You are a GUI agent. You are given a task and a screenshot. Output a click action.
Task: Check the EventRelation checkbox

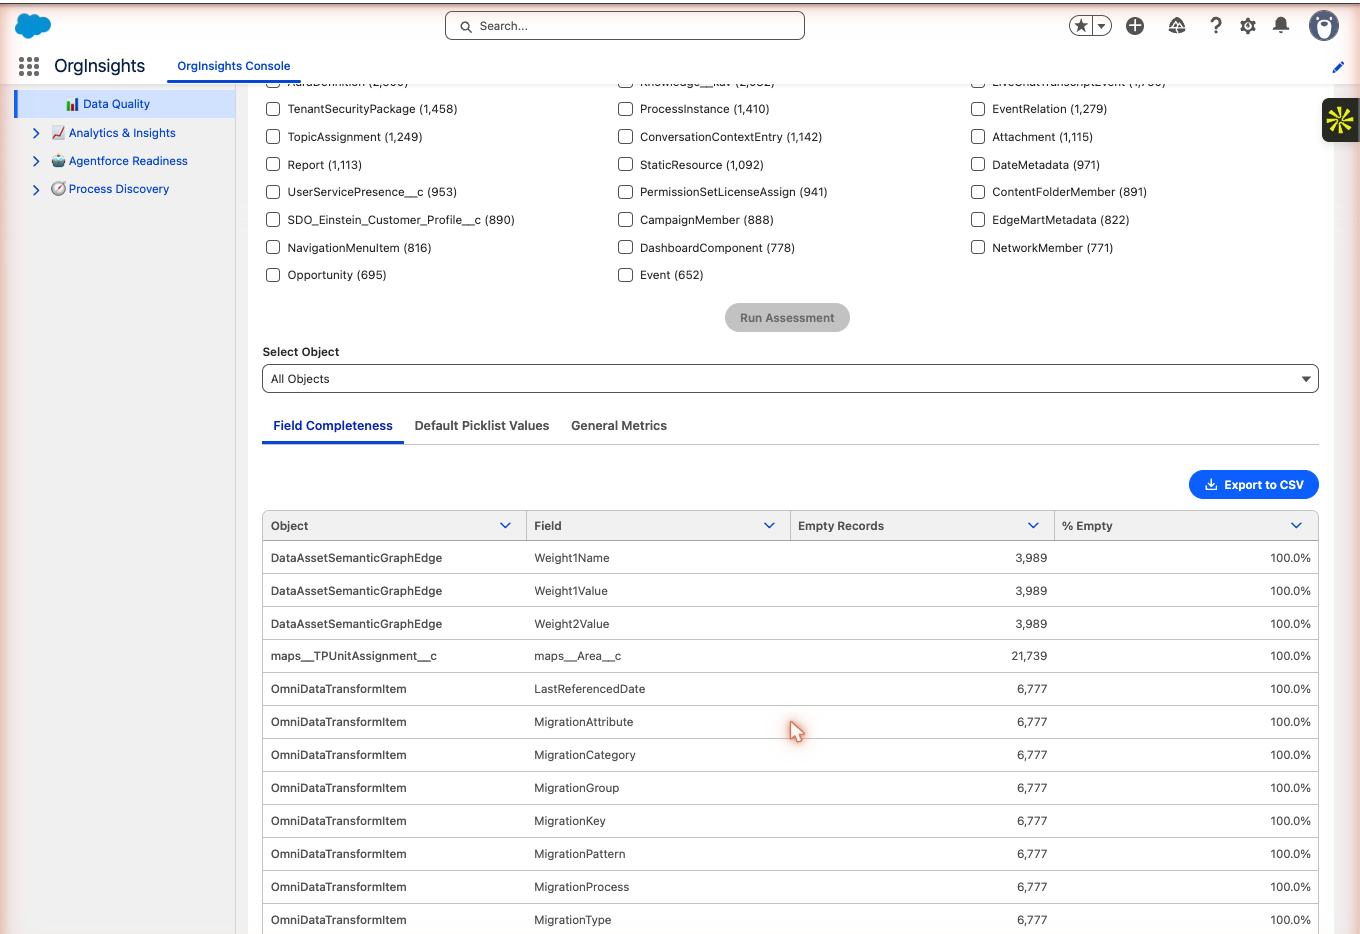coord(978,109)
